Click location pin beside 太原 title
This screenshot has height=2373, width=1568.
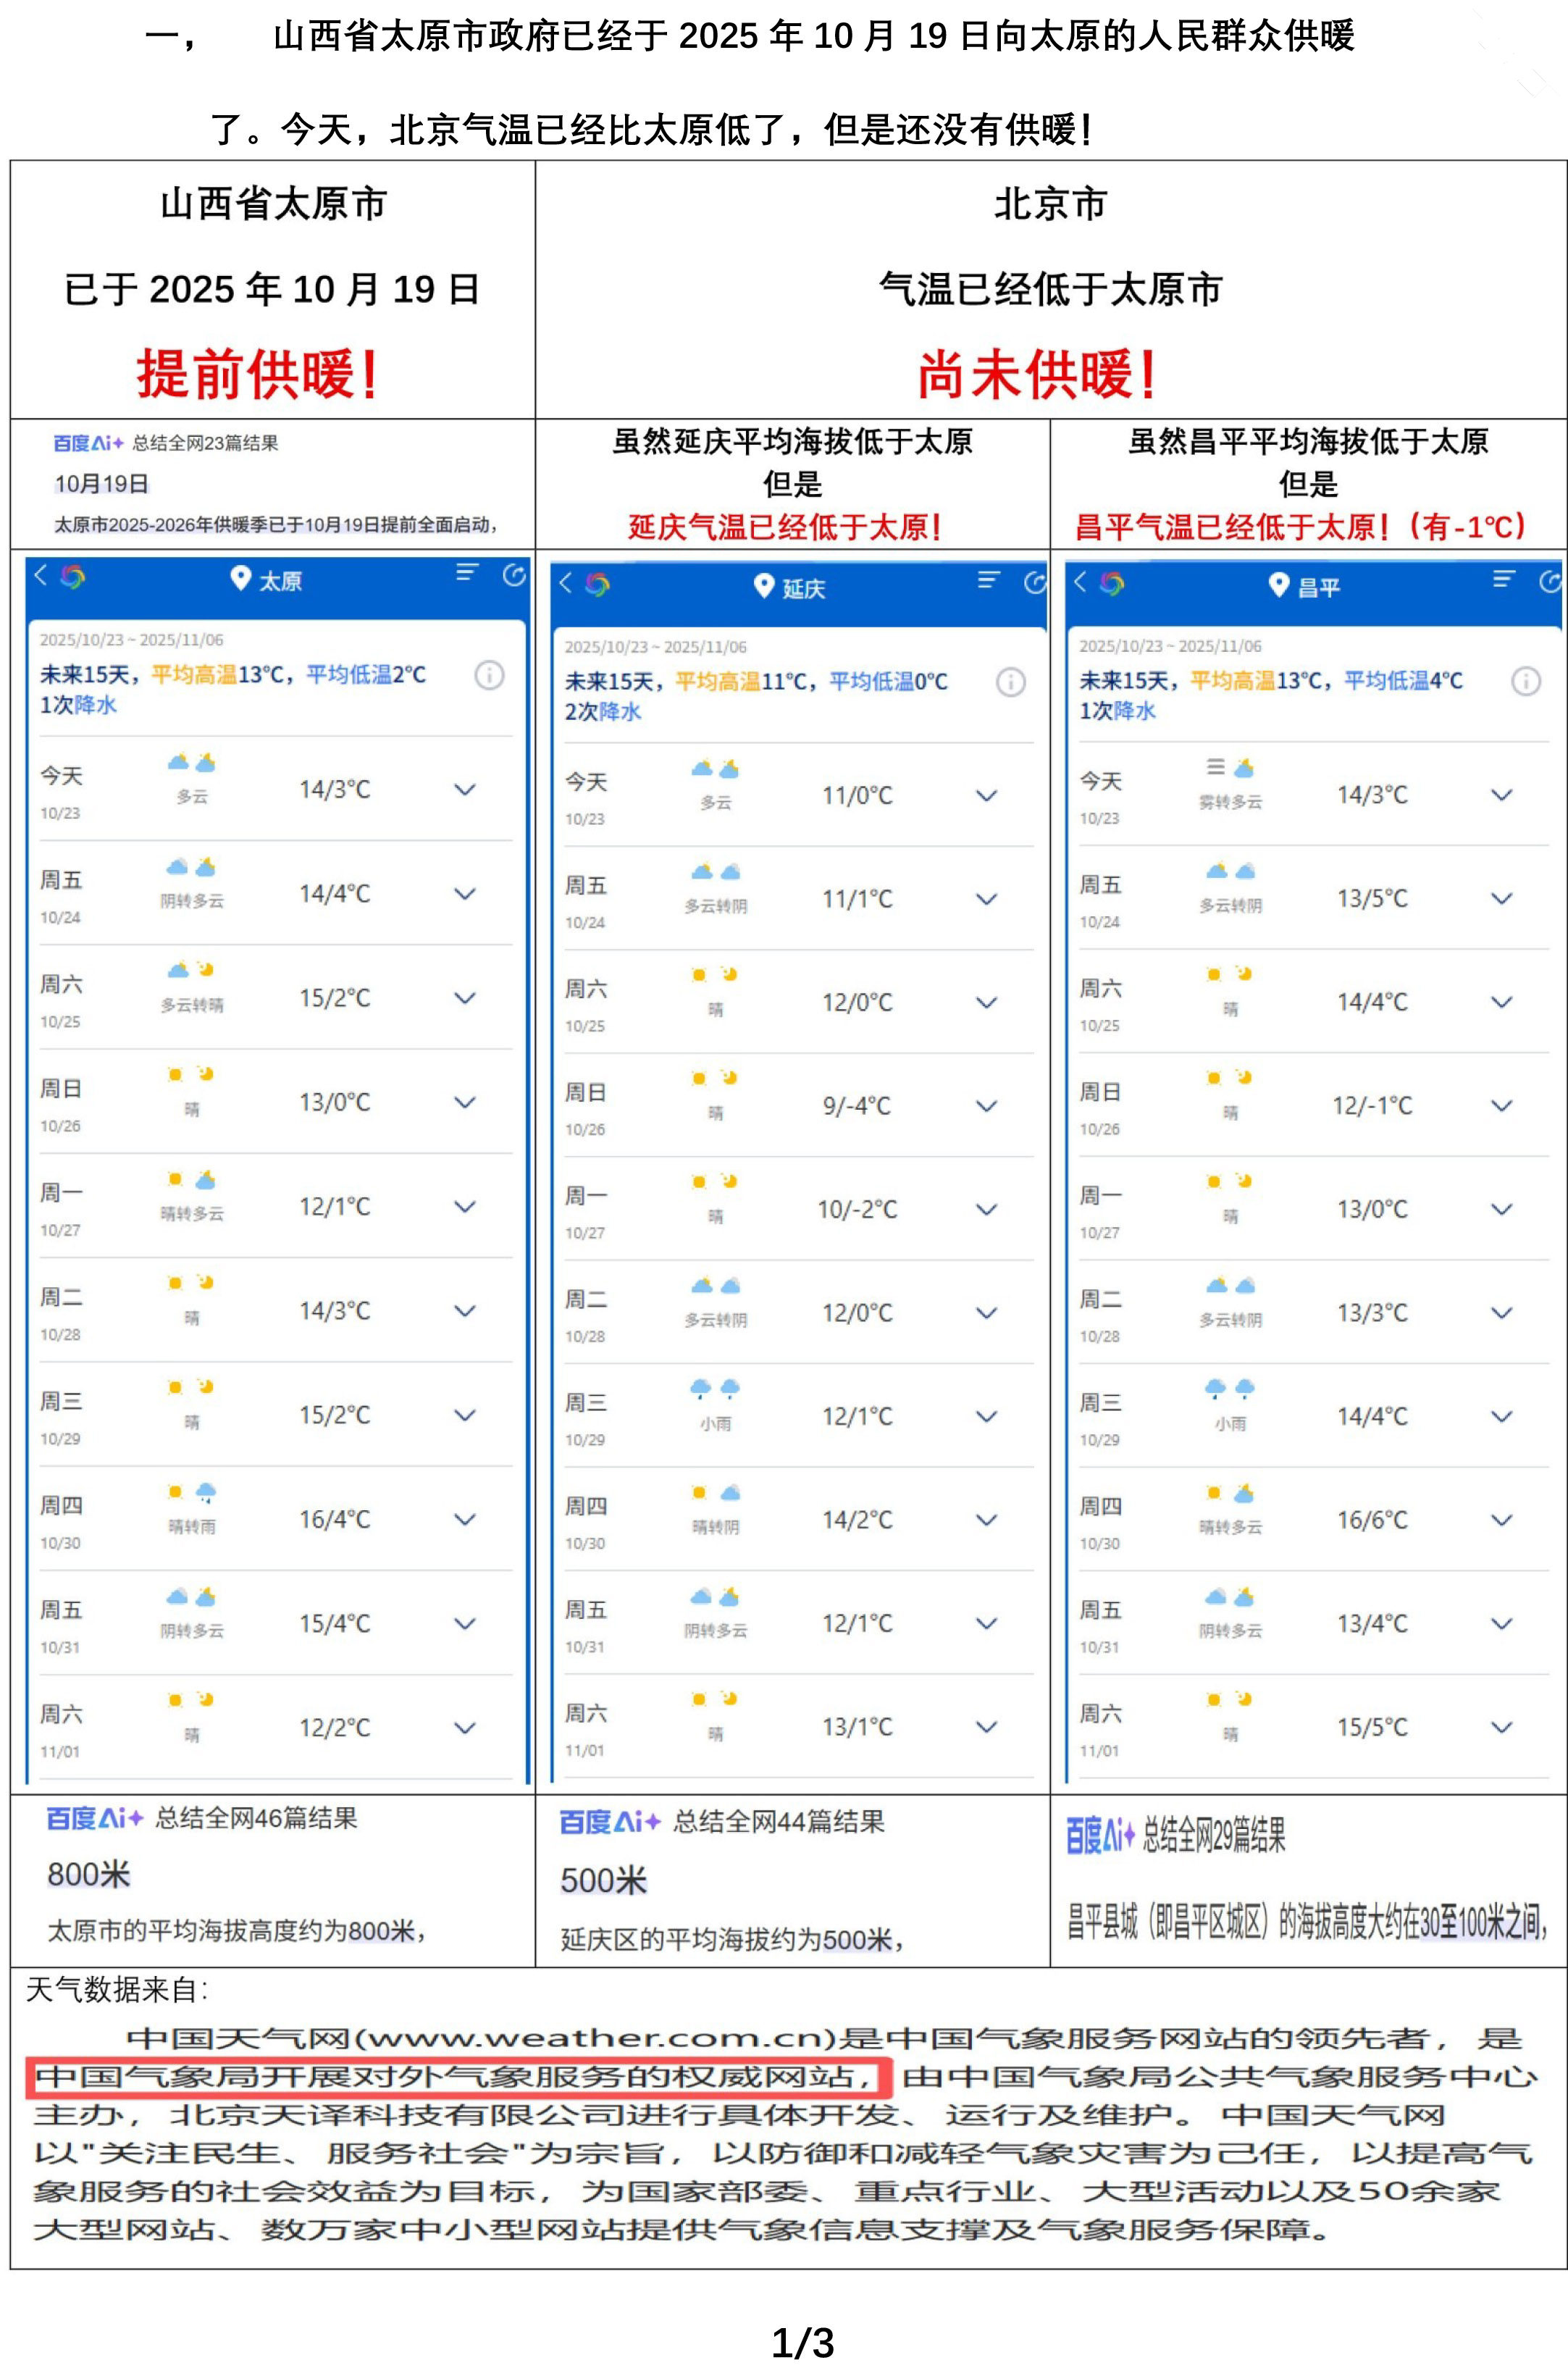point(240,578)
